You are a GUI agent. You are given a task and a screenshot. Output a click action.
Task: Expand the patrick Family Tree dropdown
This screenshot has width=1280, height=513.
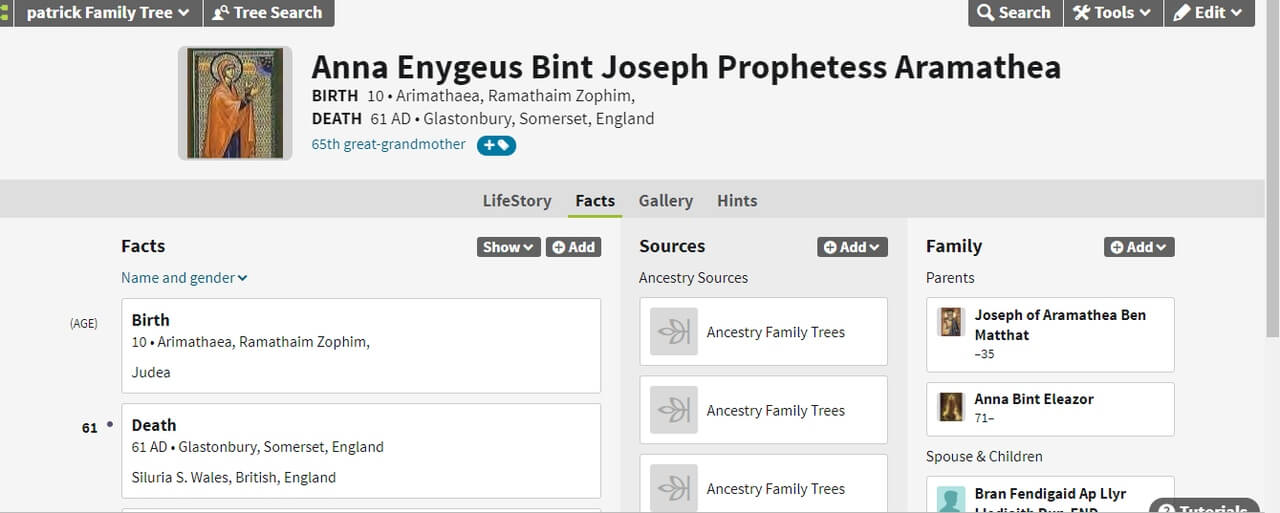[x=107, y=13]
